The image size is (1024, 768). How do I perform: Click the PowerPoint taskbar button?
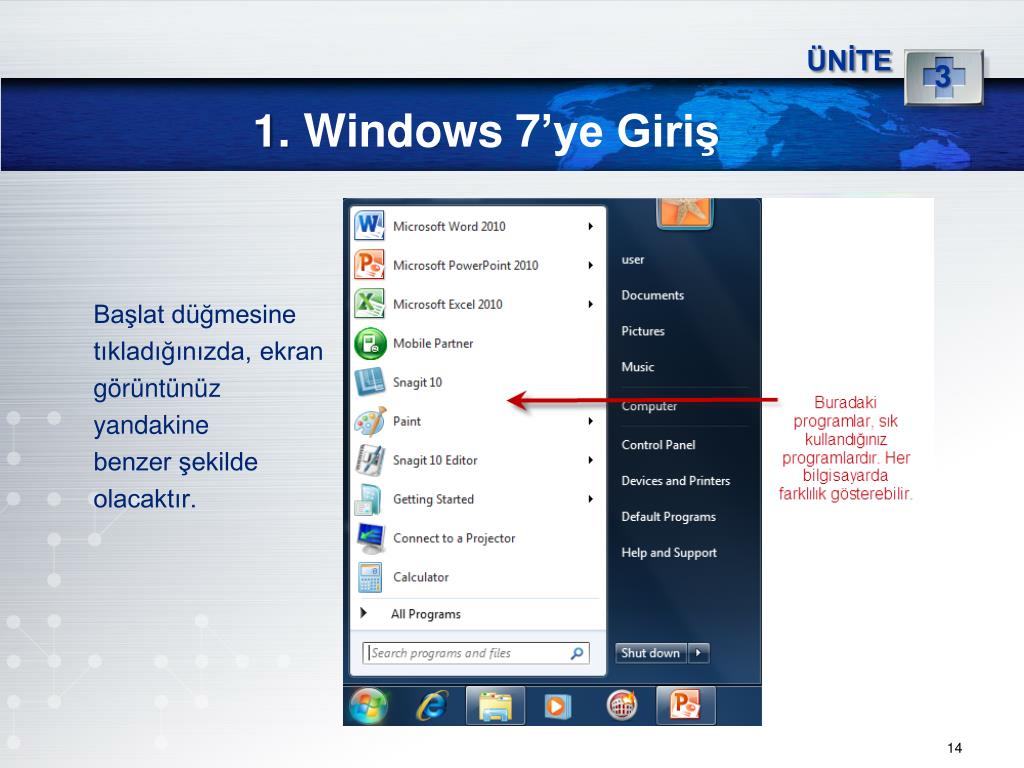tap(685, 706)
